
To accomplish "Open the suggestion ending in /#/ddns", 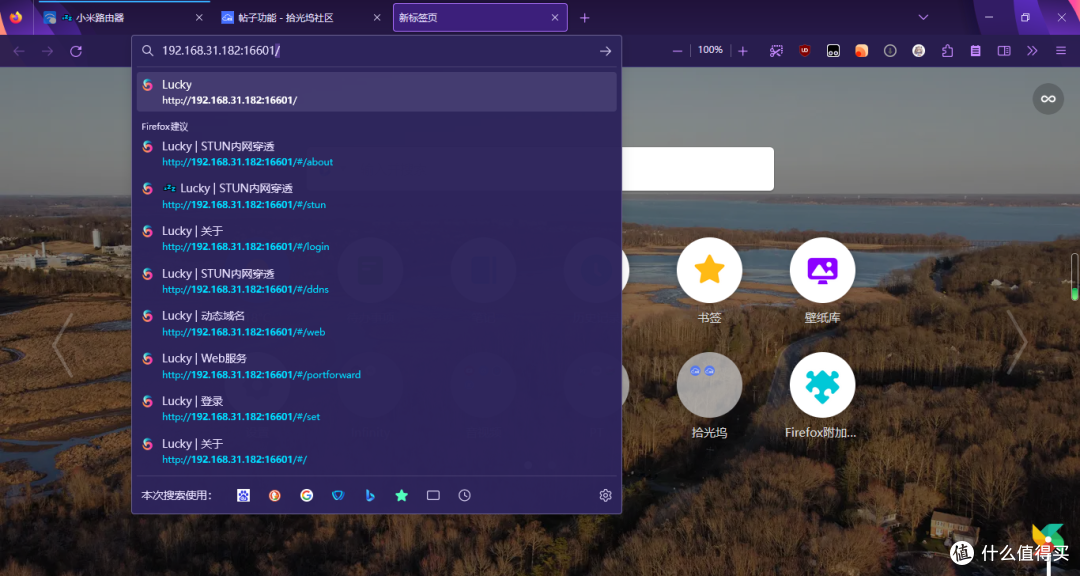I will pyautogui.click(x=376, y=281).
